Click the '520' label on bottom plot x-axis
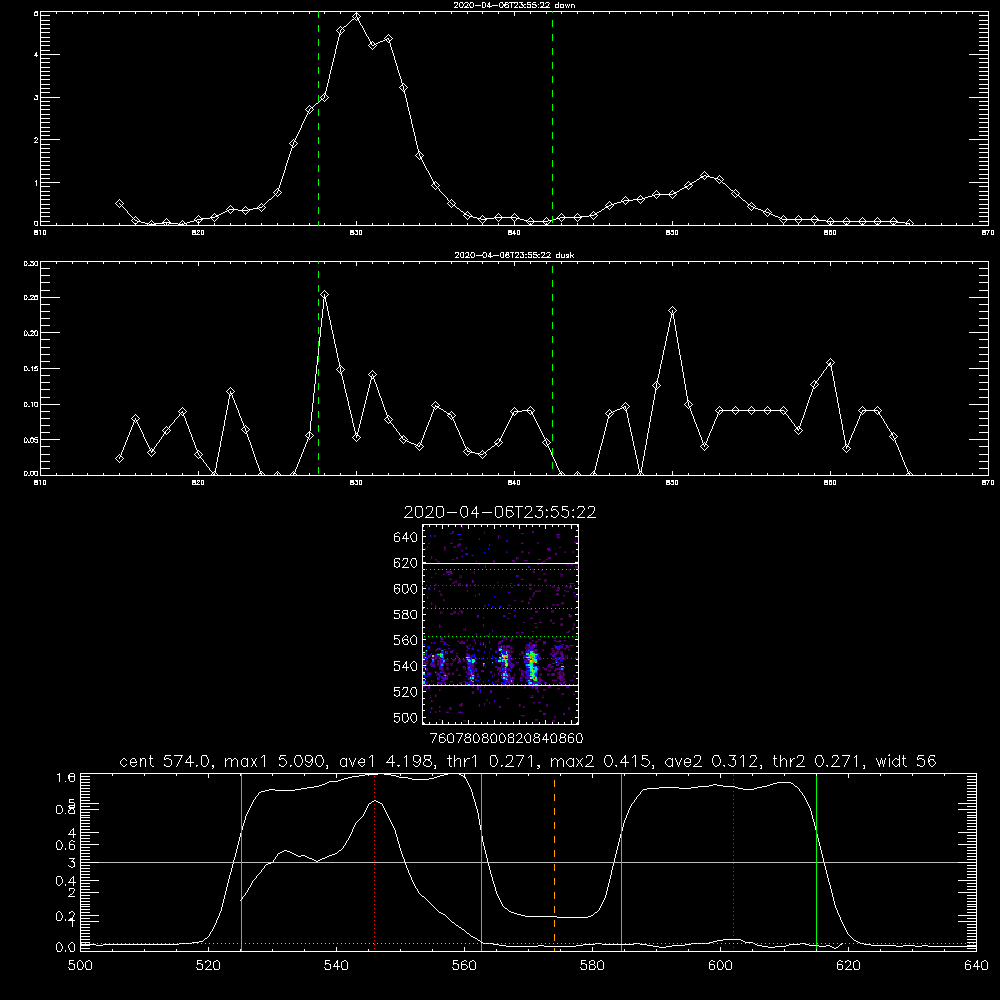The width and height of the screenshot is (1000, 1000). (x=208, y=966)
